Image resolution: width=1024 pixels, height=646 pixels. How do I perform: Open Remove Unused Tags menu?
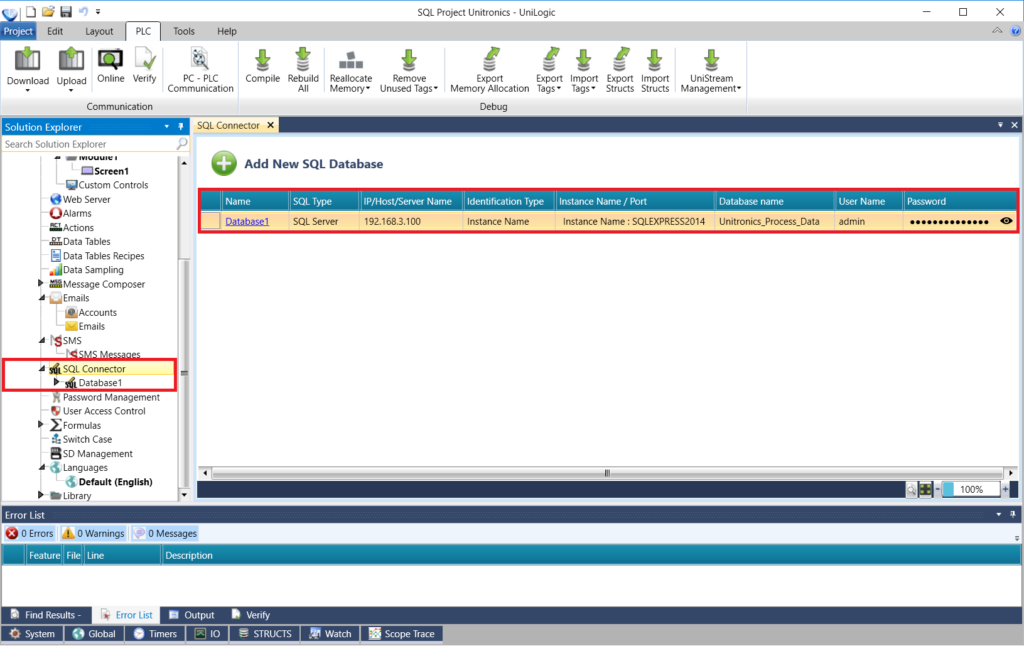(409, 70)
